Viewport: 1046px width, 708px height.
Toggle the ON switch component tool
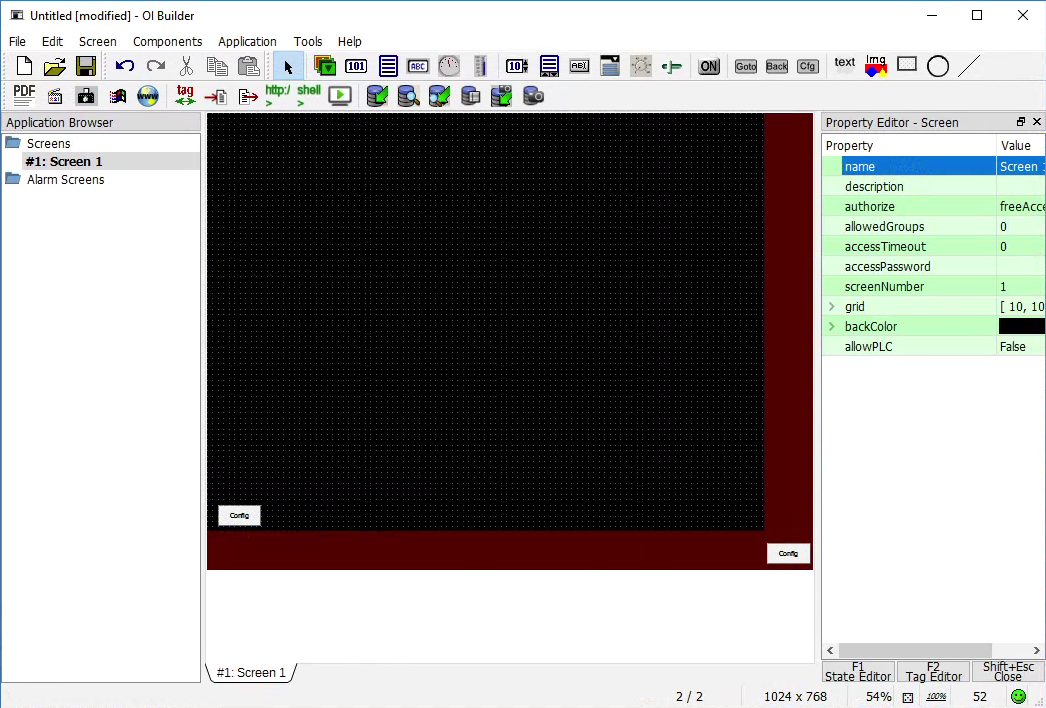pos(709,67)
